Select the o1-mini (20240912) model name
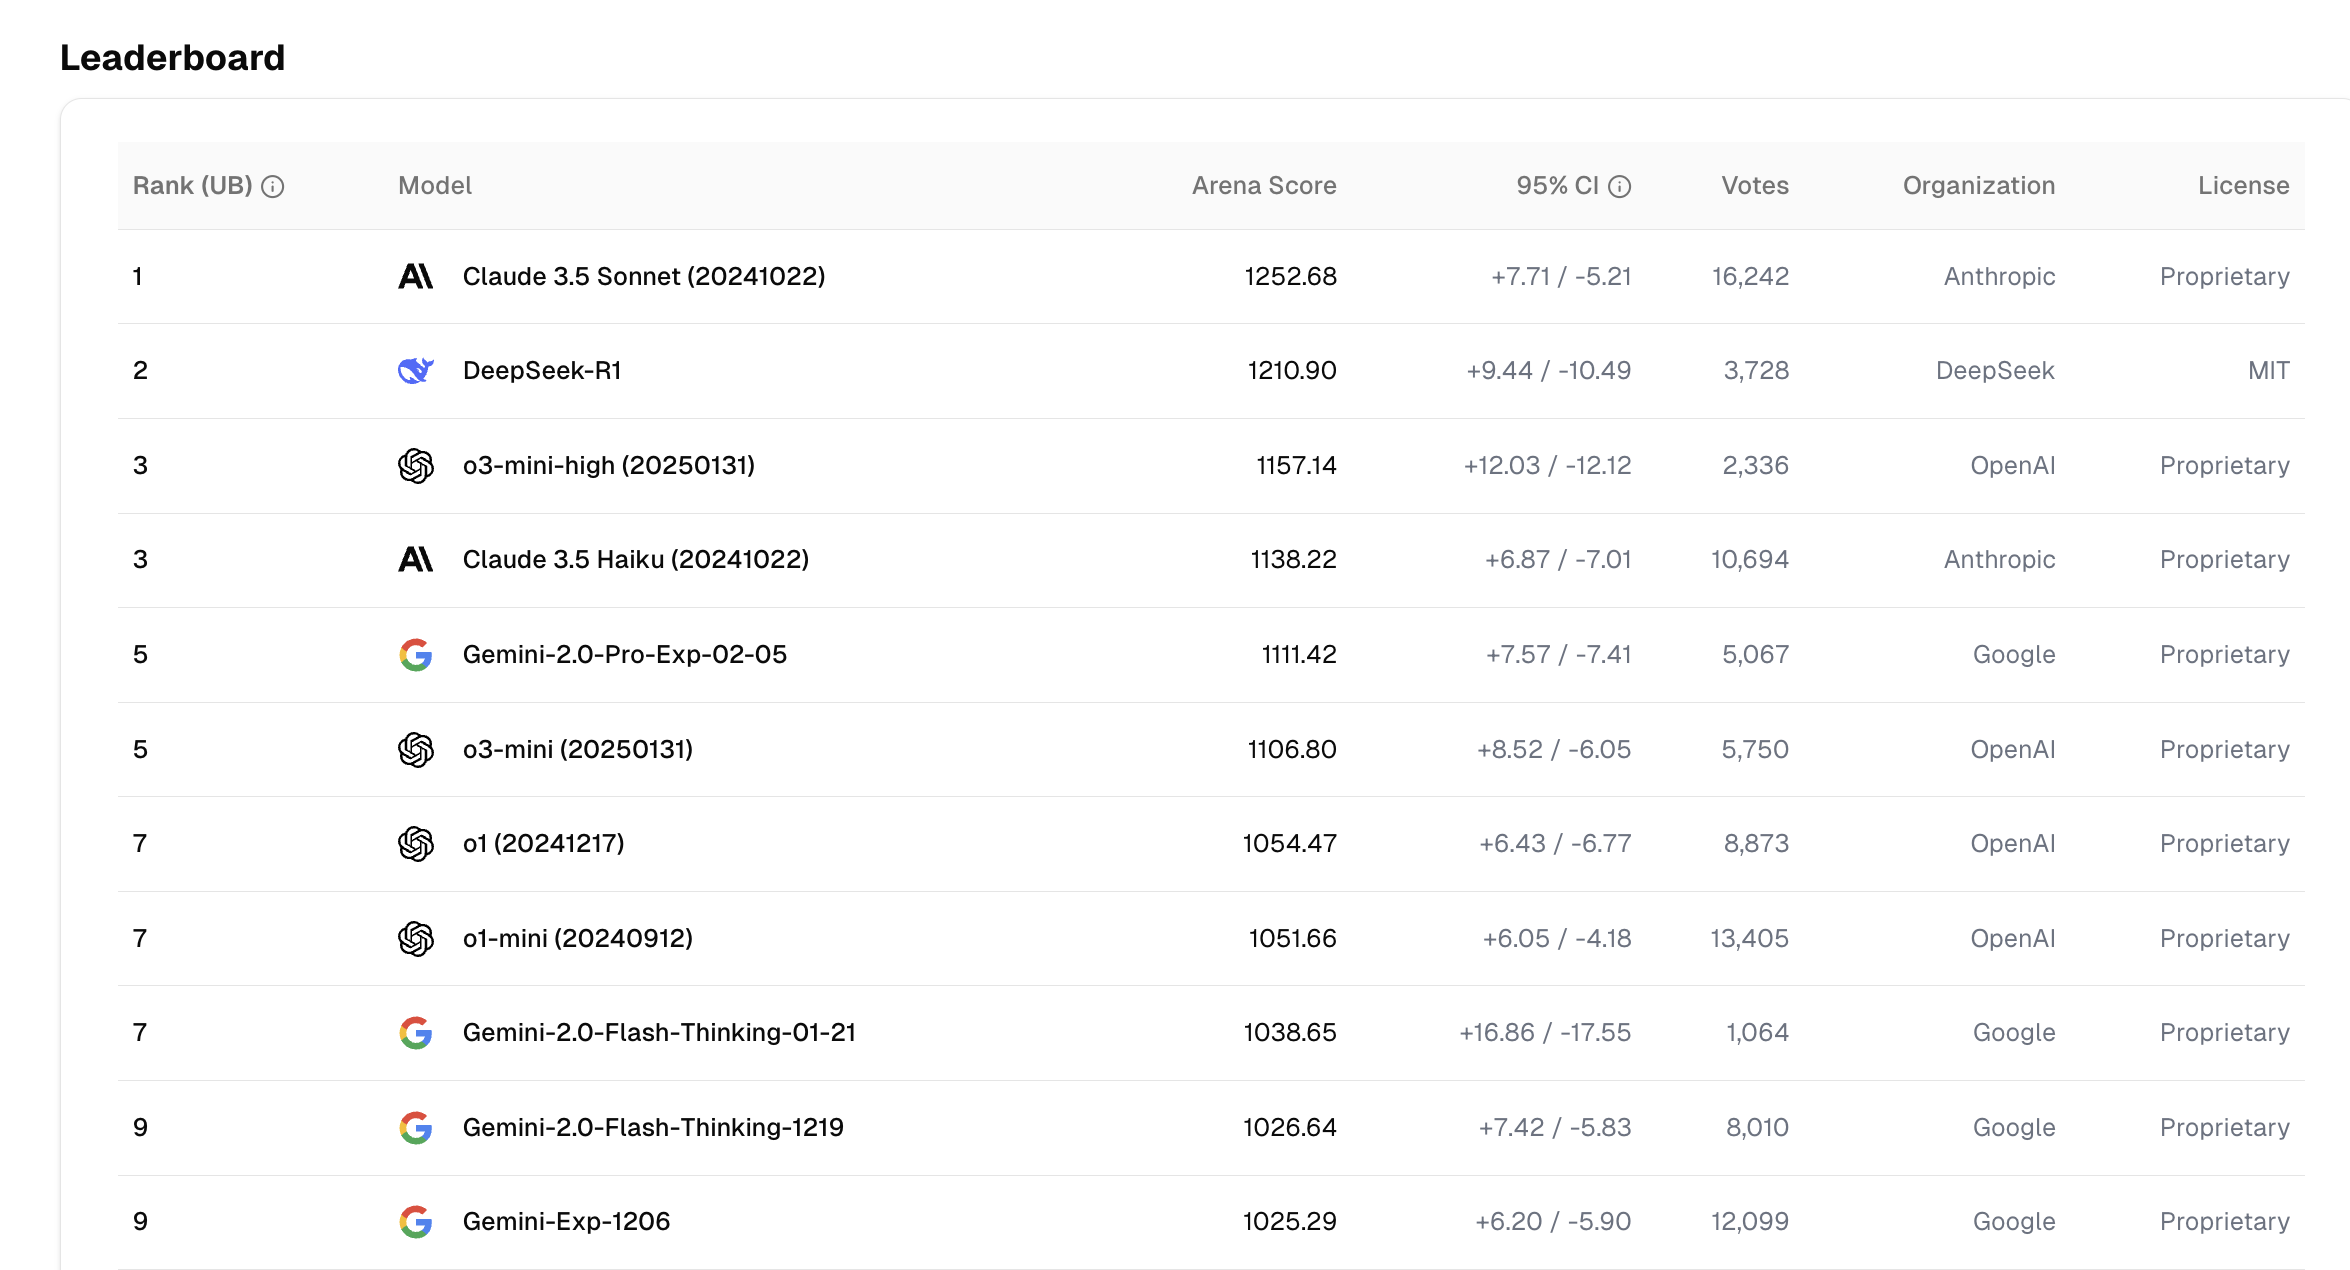 pyautogui.click(x=578, y=939)
